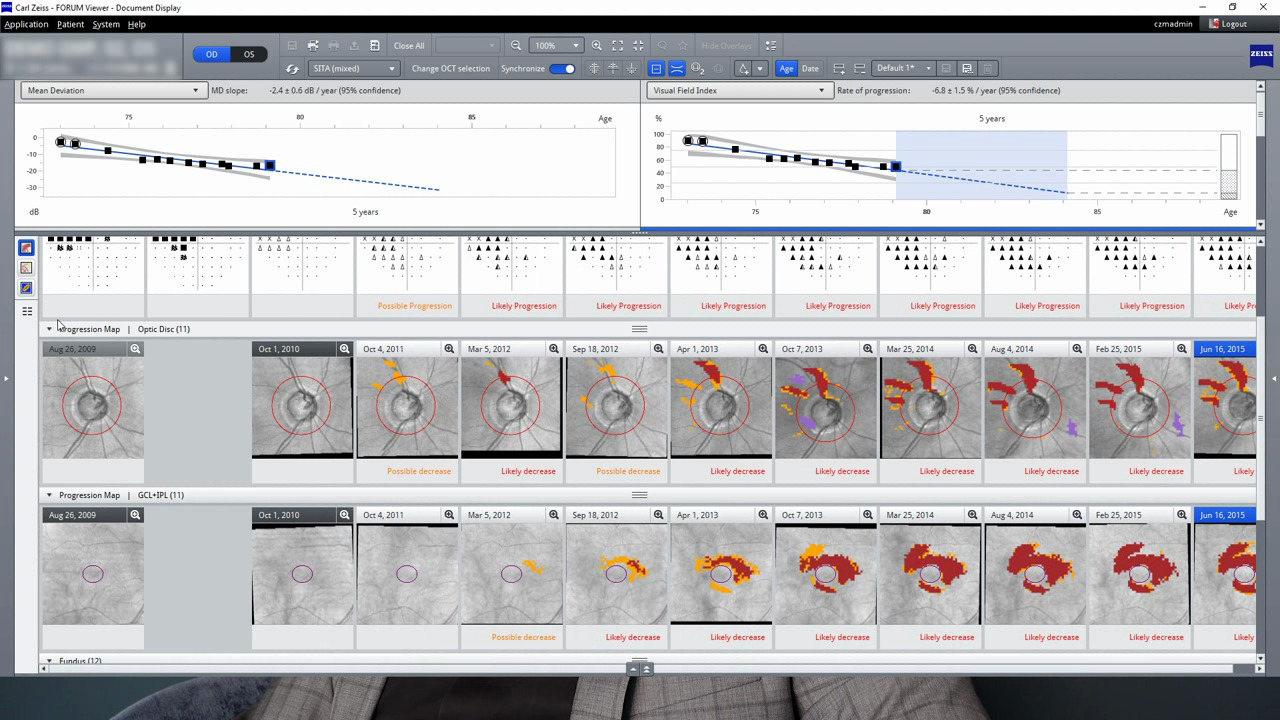Zoom out with the minus magnifier

(516, 46)
